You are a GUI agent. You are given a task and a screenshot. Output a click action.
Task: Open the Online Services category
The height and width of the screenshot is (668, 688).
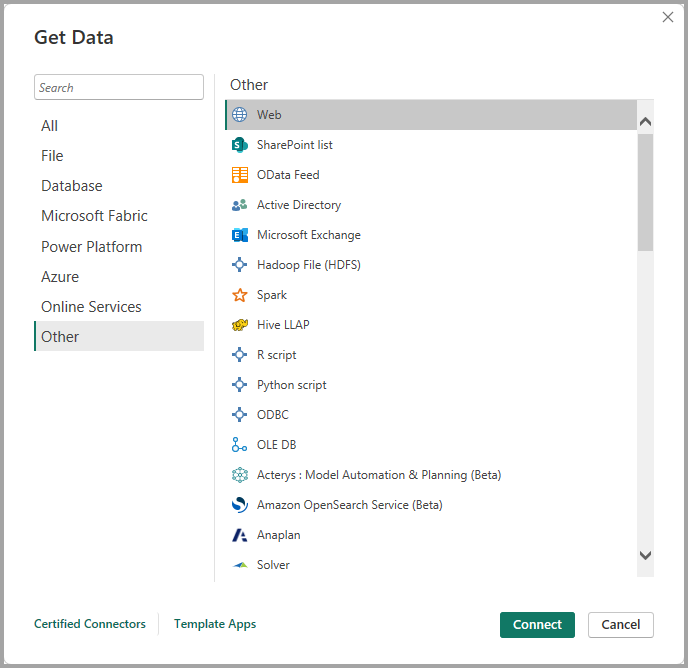tap(91, 307)
